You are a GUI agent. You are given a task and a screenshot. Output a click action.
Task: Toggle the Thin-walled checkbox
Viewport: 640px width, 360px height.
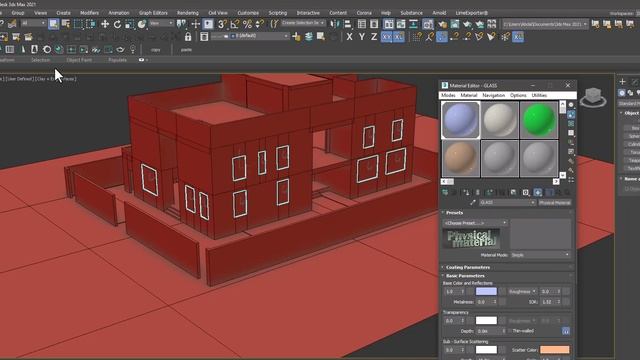[510, 331]
